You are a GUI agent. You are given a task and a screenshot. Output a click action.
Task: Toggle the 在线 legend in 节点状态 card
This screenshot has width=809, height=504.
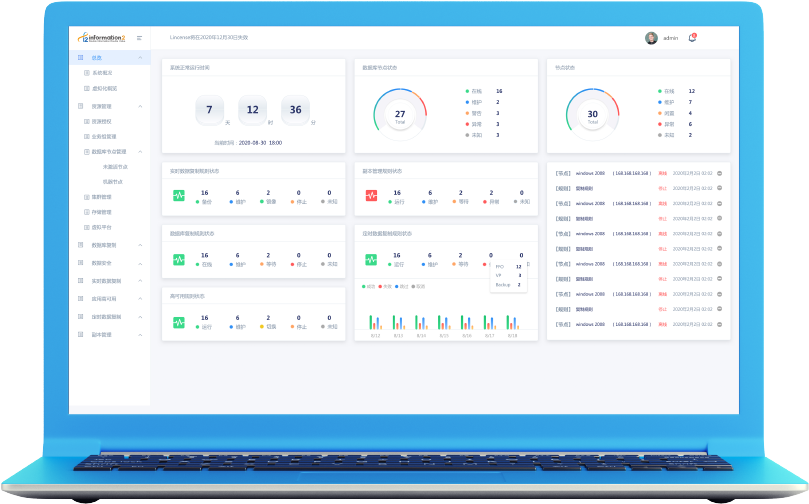click(666, 91)
